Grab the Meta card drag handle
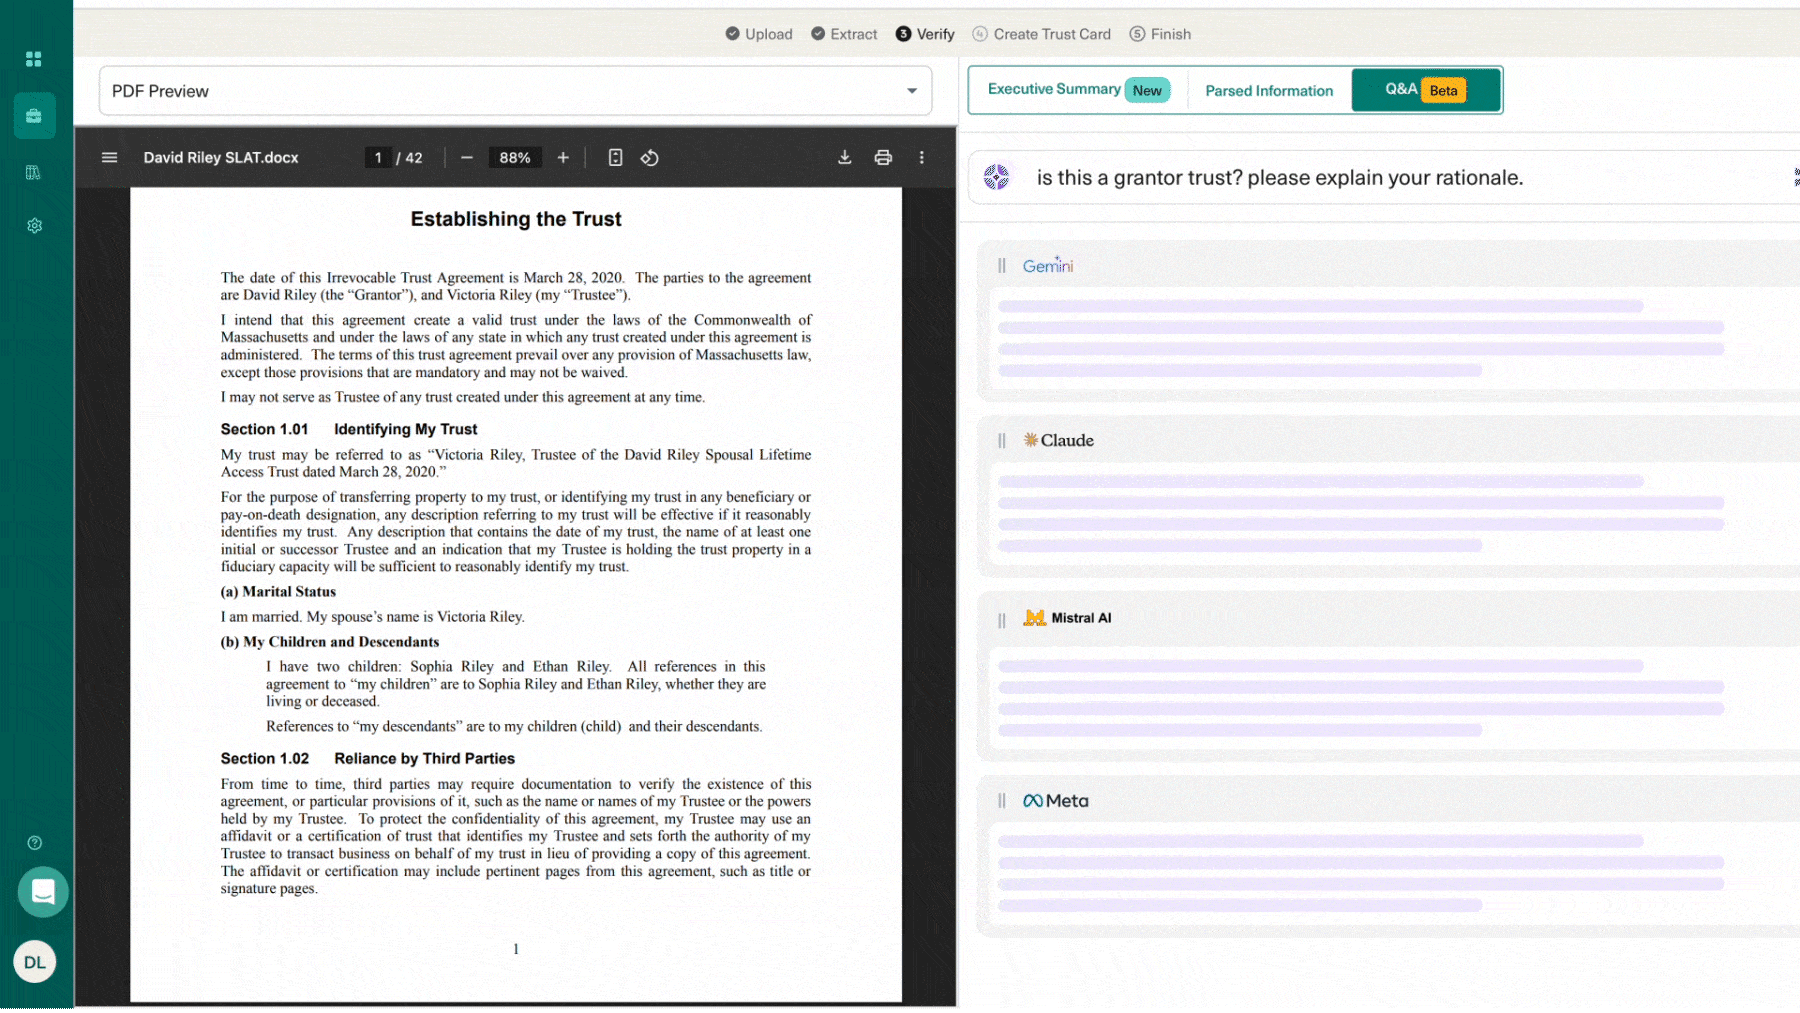This screenshot has height=1013, width=1800. pos(1002,801)
